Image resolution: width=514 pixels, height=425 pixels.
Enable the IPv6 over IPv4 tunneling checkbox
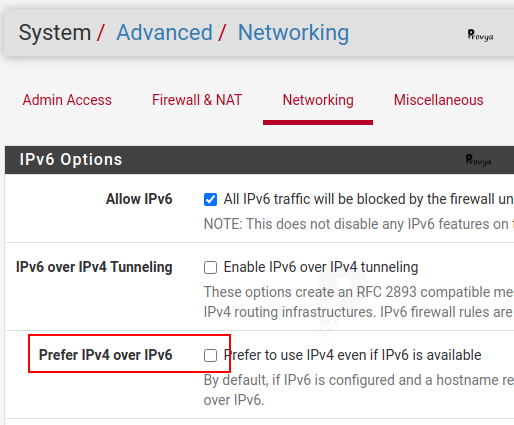coord(210,268)
